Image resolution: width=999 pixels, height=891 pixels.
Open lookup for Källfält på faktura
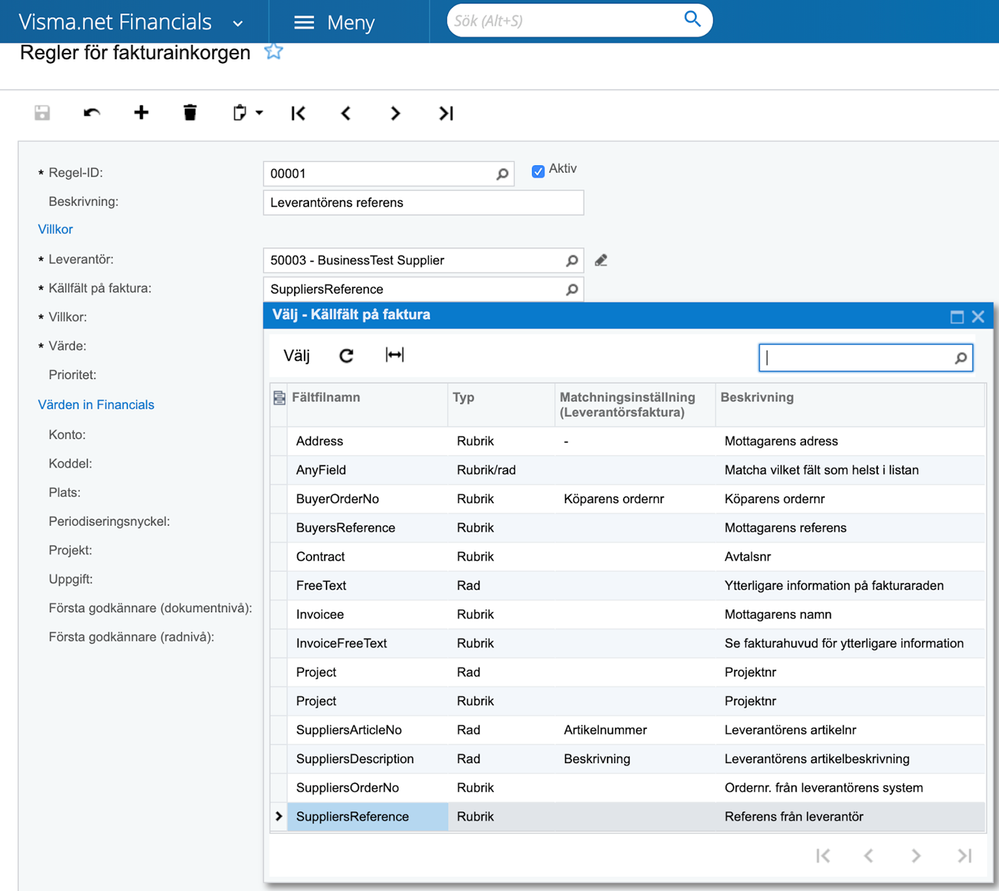click(571, 289)
